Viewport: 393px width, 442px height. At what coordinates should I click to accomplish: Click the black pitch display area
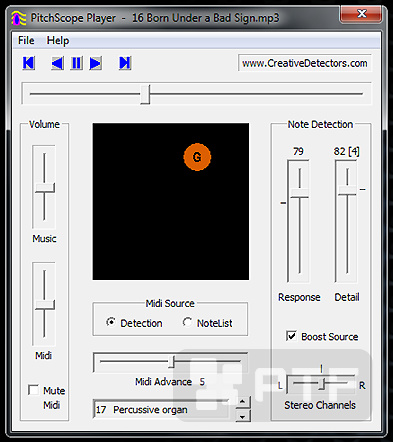tap(171, 201)
